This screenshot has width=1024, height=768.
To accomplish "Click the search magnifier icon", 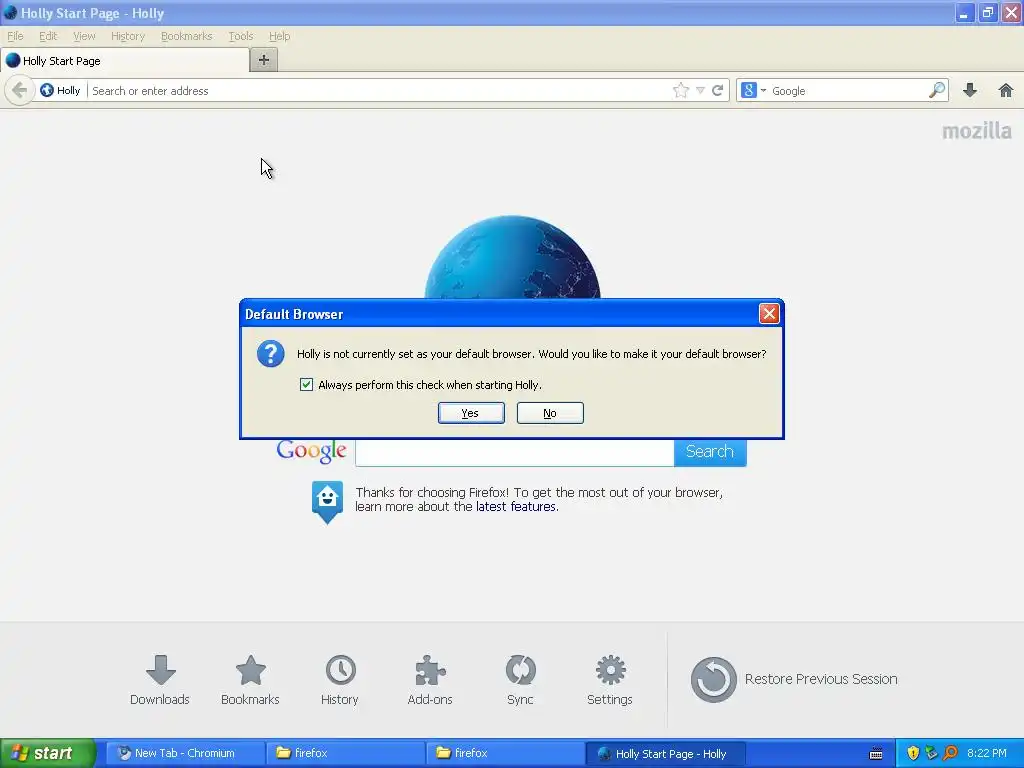I will pyautogui.click(x=936, y=90).
